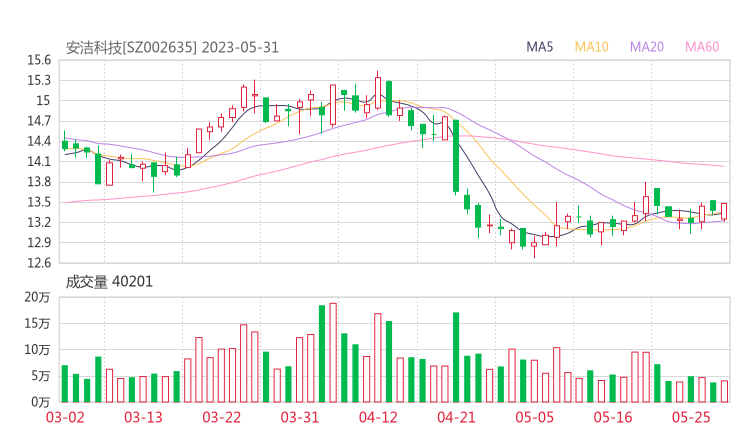Viewport: 740px width, 440px height.
Task: Click the 成交量 40201 volume label
Action: tap(109, 282)
